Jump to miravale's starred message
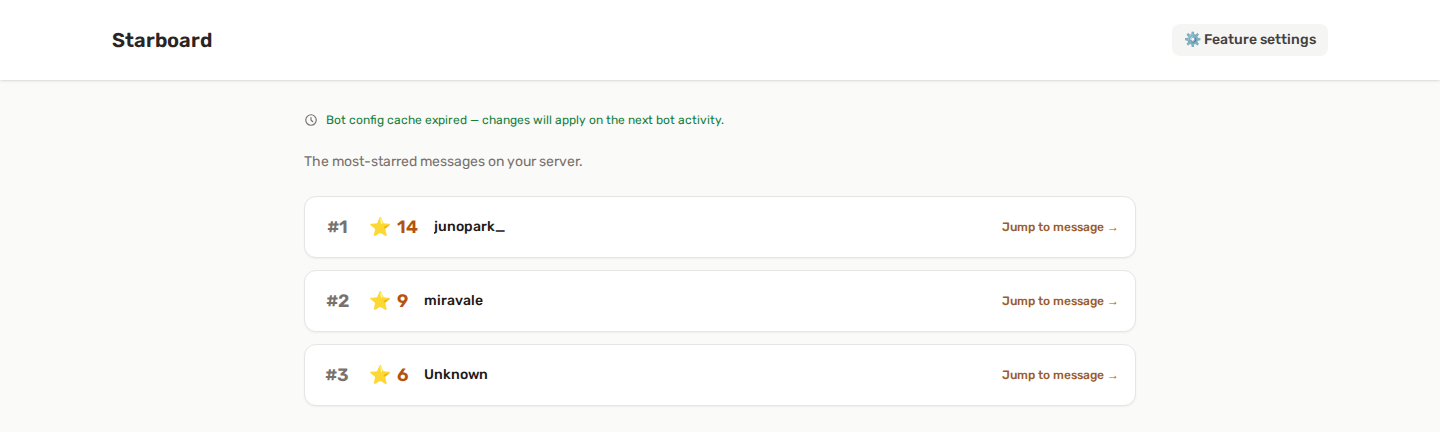This screenshot has width=1440, height=432. coord(1060,301)
